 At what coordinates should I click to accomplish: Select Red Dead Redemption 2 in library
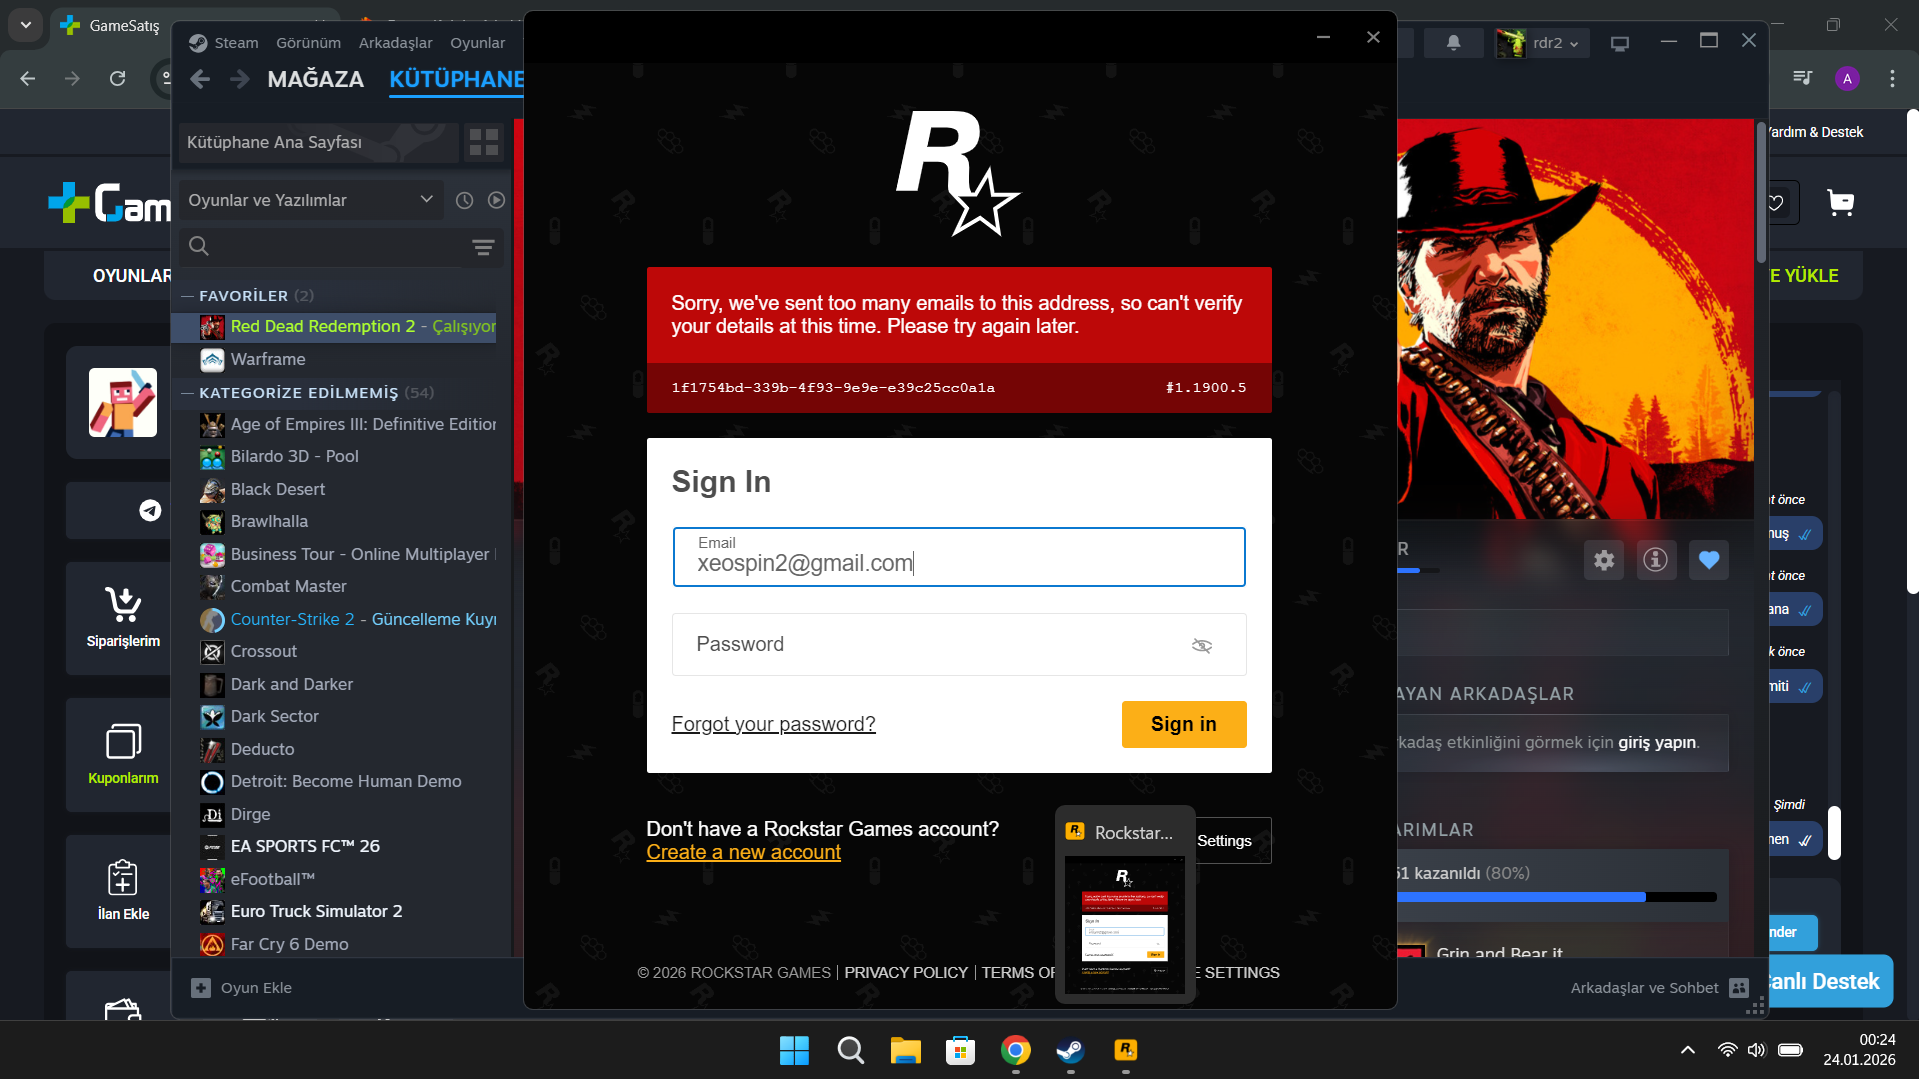tap(335, 327)
